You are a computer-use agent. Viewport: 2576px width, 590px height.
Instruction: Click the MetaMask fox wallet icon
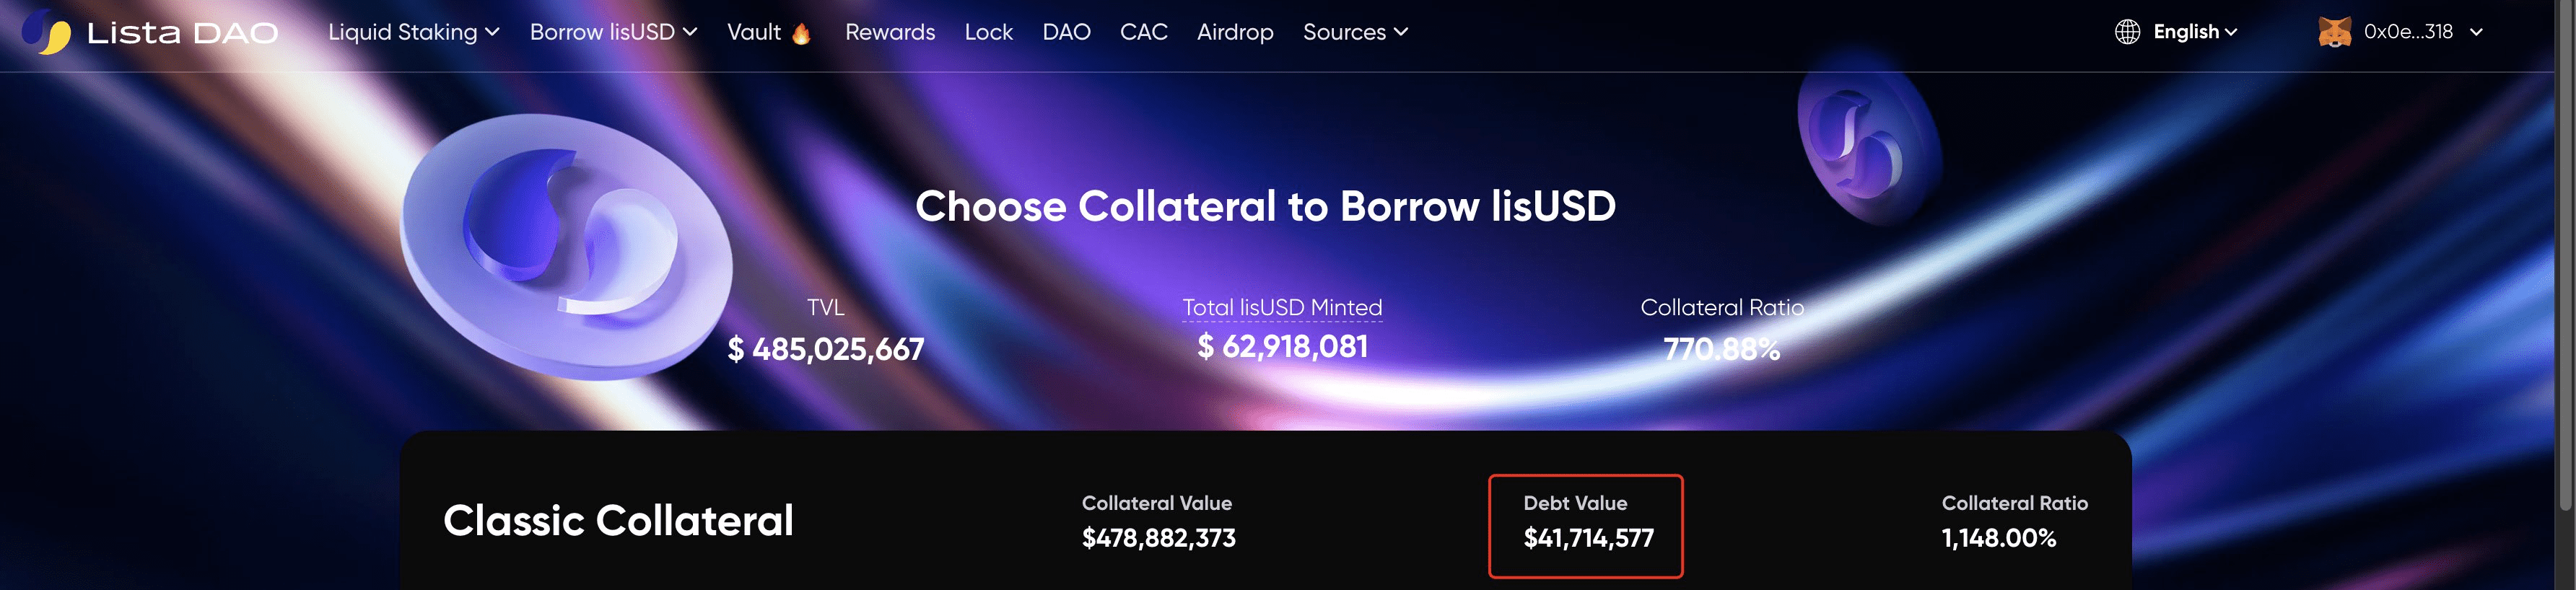pos(2334,32)
